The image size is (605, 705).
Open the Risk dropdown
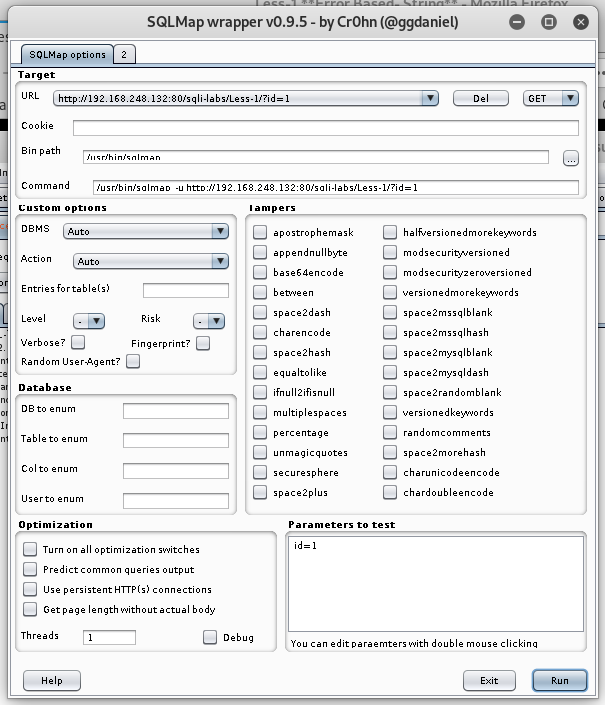coord(209,321)
